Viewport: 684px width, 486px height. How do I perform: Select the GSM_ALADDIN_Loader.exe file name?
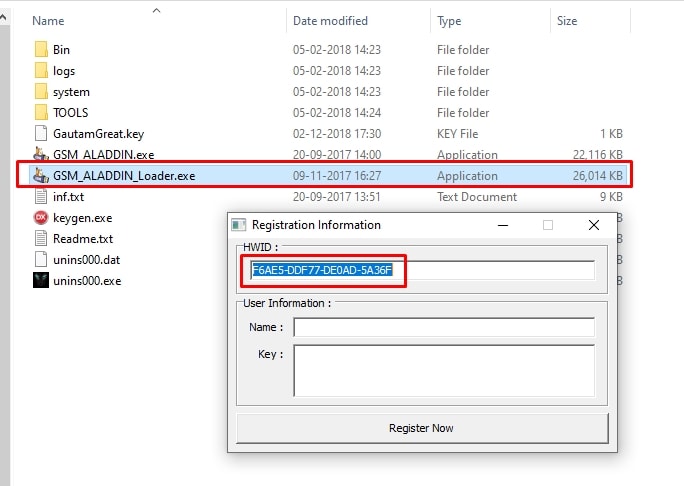coord(124,176)
